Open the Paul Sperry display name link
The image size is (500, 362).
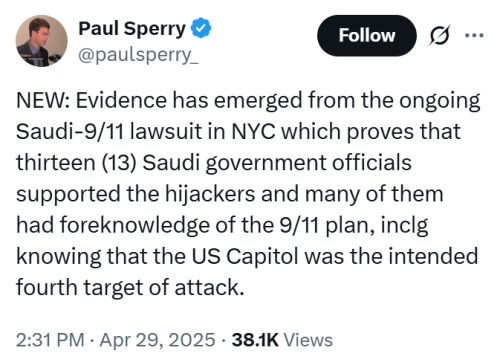tap(132, 29)
